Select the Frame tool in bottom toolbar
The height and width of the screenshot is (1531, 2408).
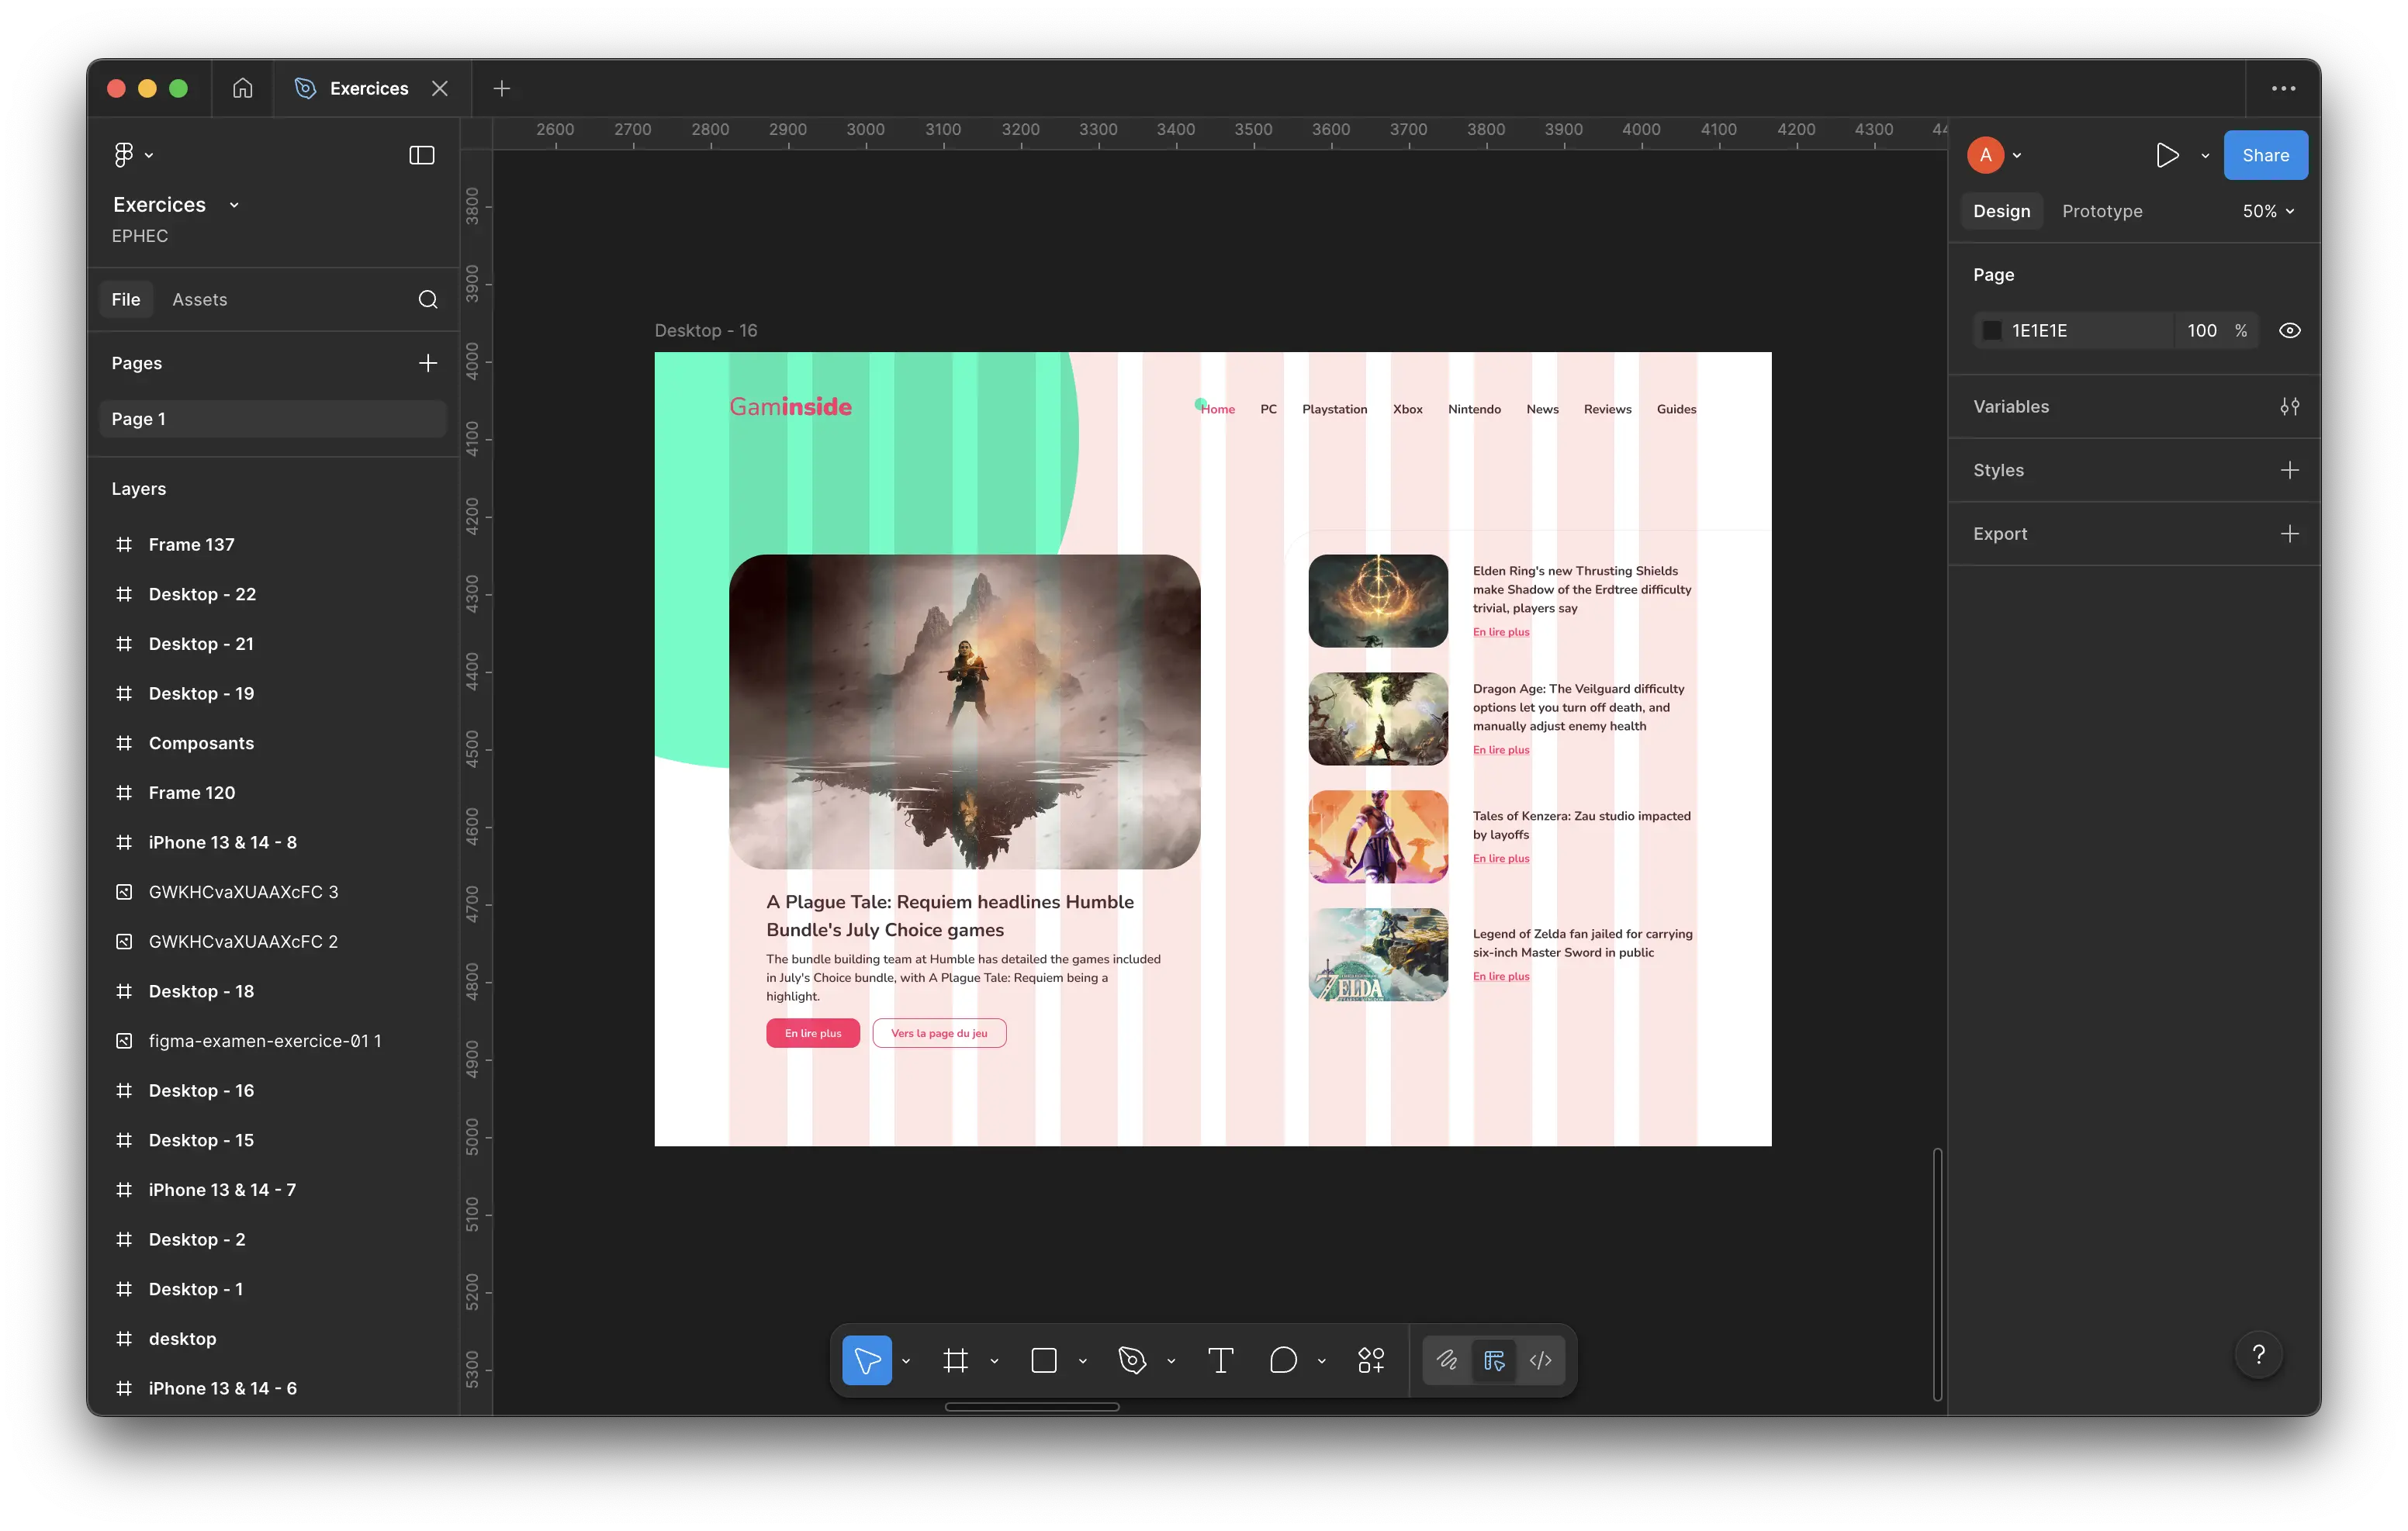click(x=955, y=1360)
